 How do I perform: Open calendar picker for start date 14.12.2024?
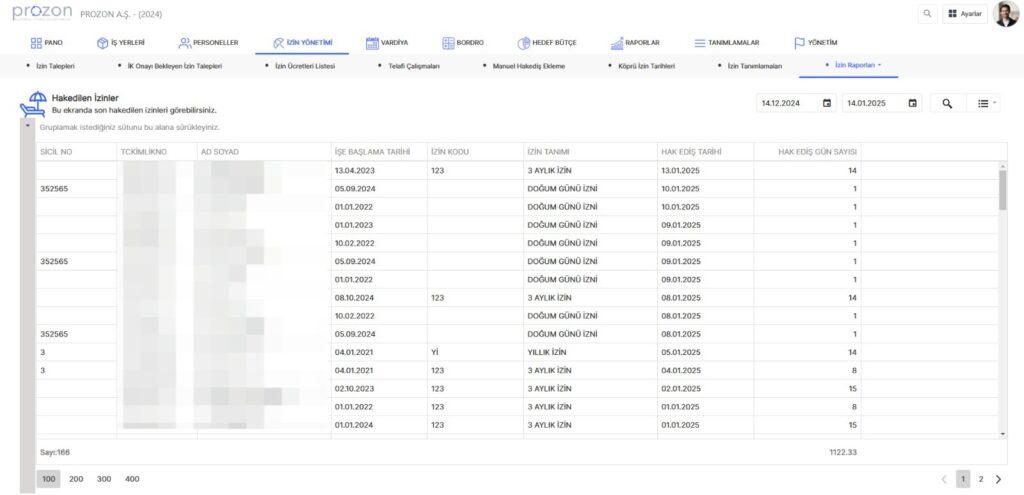tap(827, 103)
